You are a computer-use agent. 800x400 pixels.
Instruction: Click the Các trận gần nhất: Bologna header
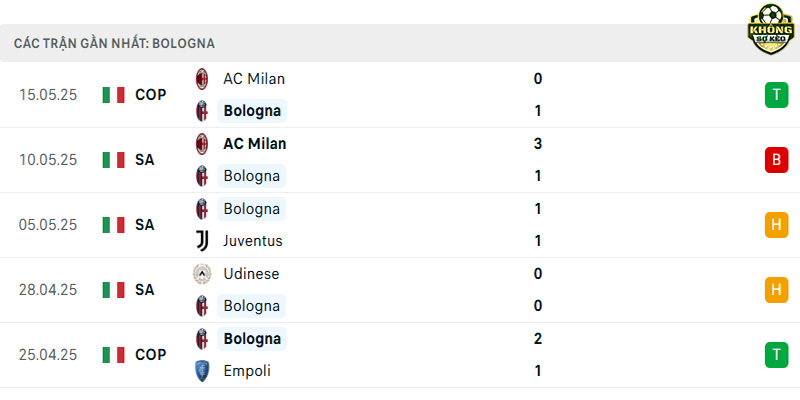[114, 44]
